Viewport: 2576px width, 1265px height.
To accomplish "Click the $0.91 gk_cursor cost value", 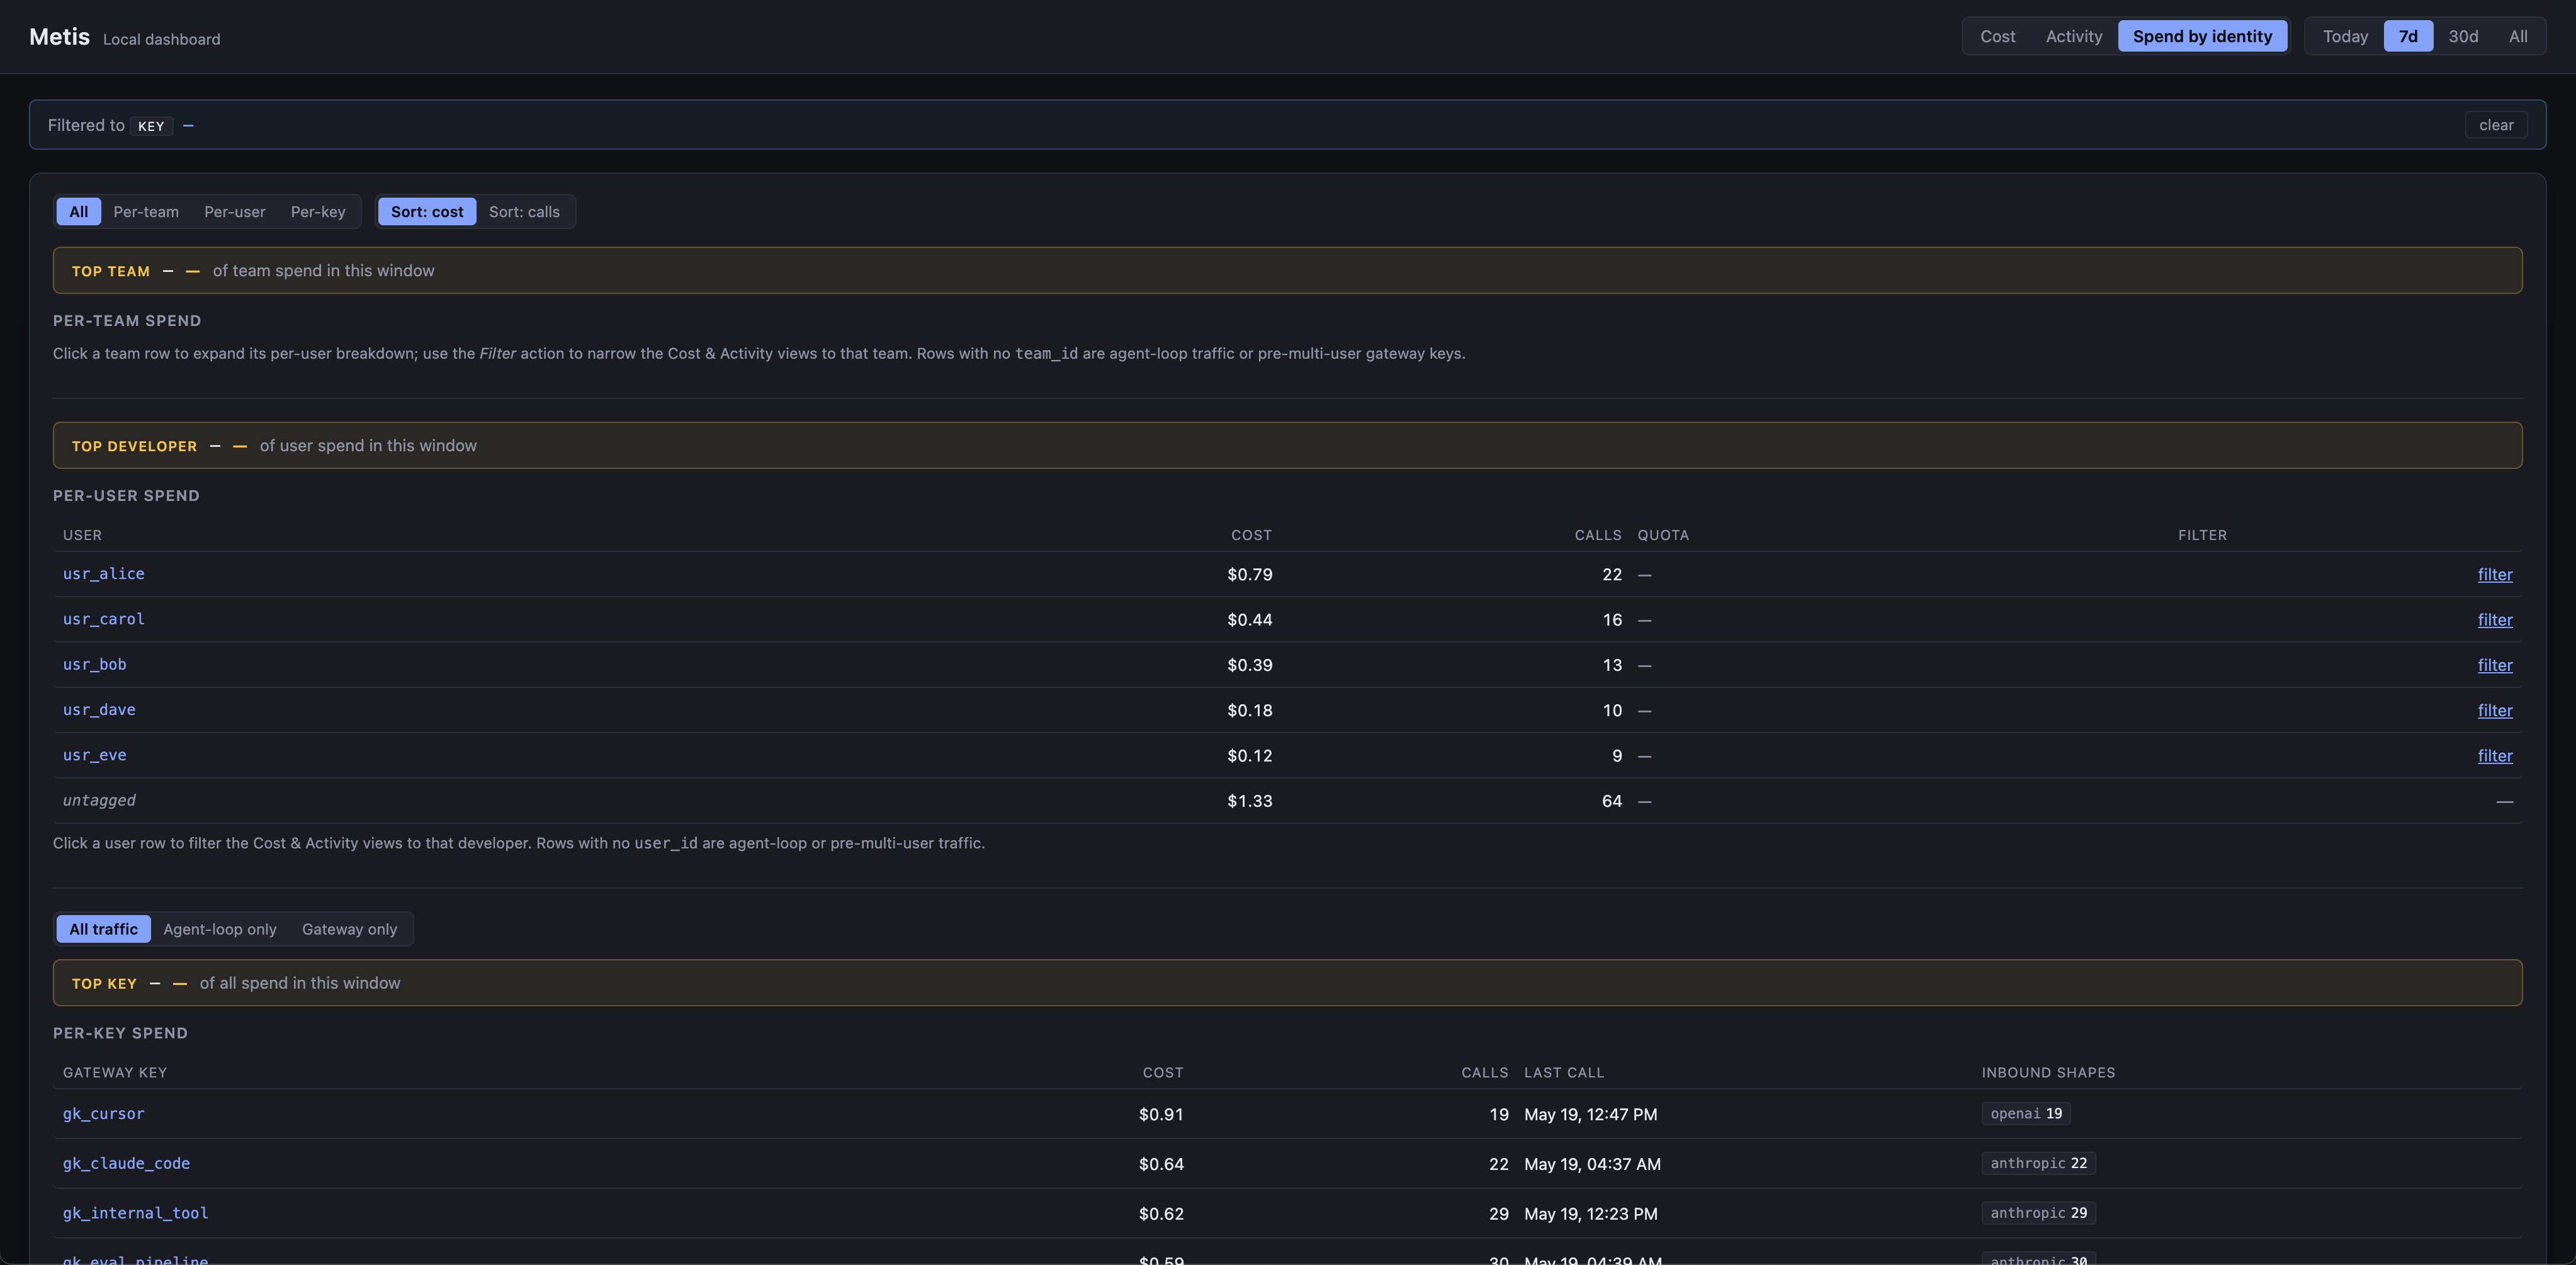I will 1160,1114.
